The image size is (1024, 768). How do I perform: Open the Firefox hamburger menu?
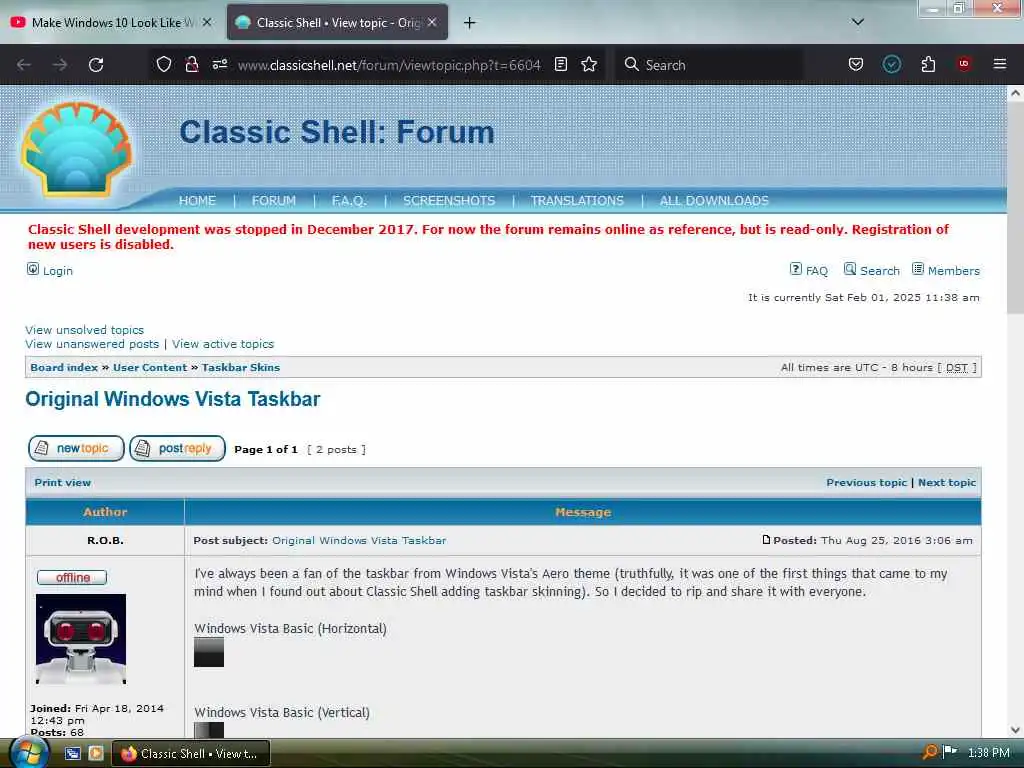click(x=1000, y=64)
